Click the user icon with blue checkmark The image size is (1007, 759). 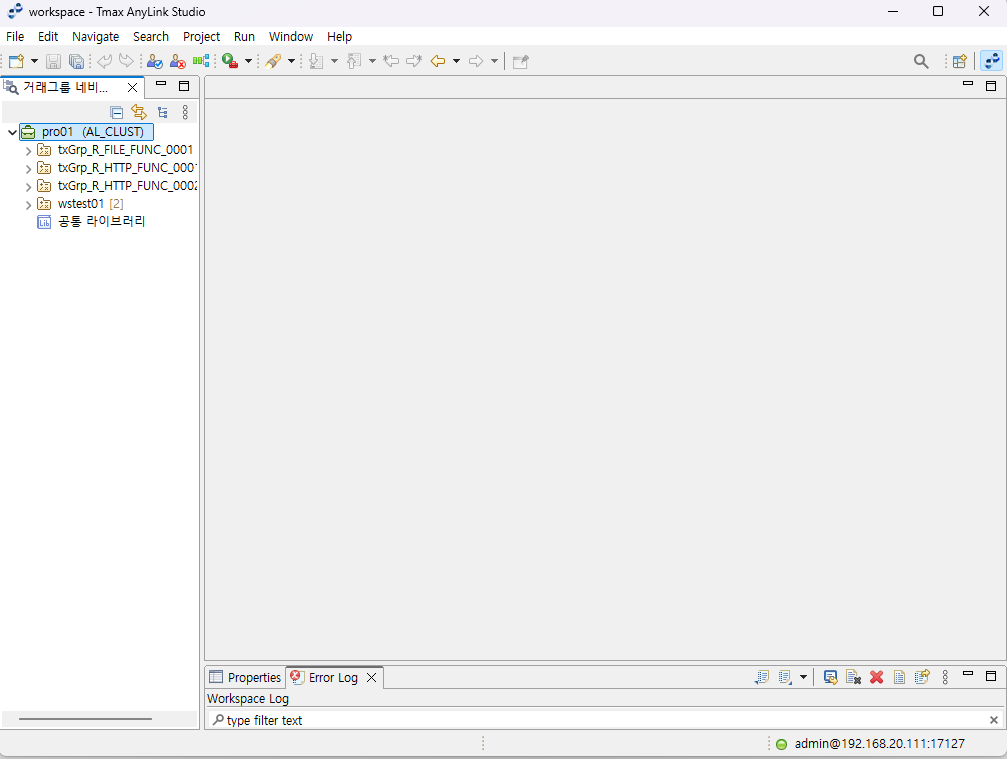click(155, 61)
